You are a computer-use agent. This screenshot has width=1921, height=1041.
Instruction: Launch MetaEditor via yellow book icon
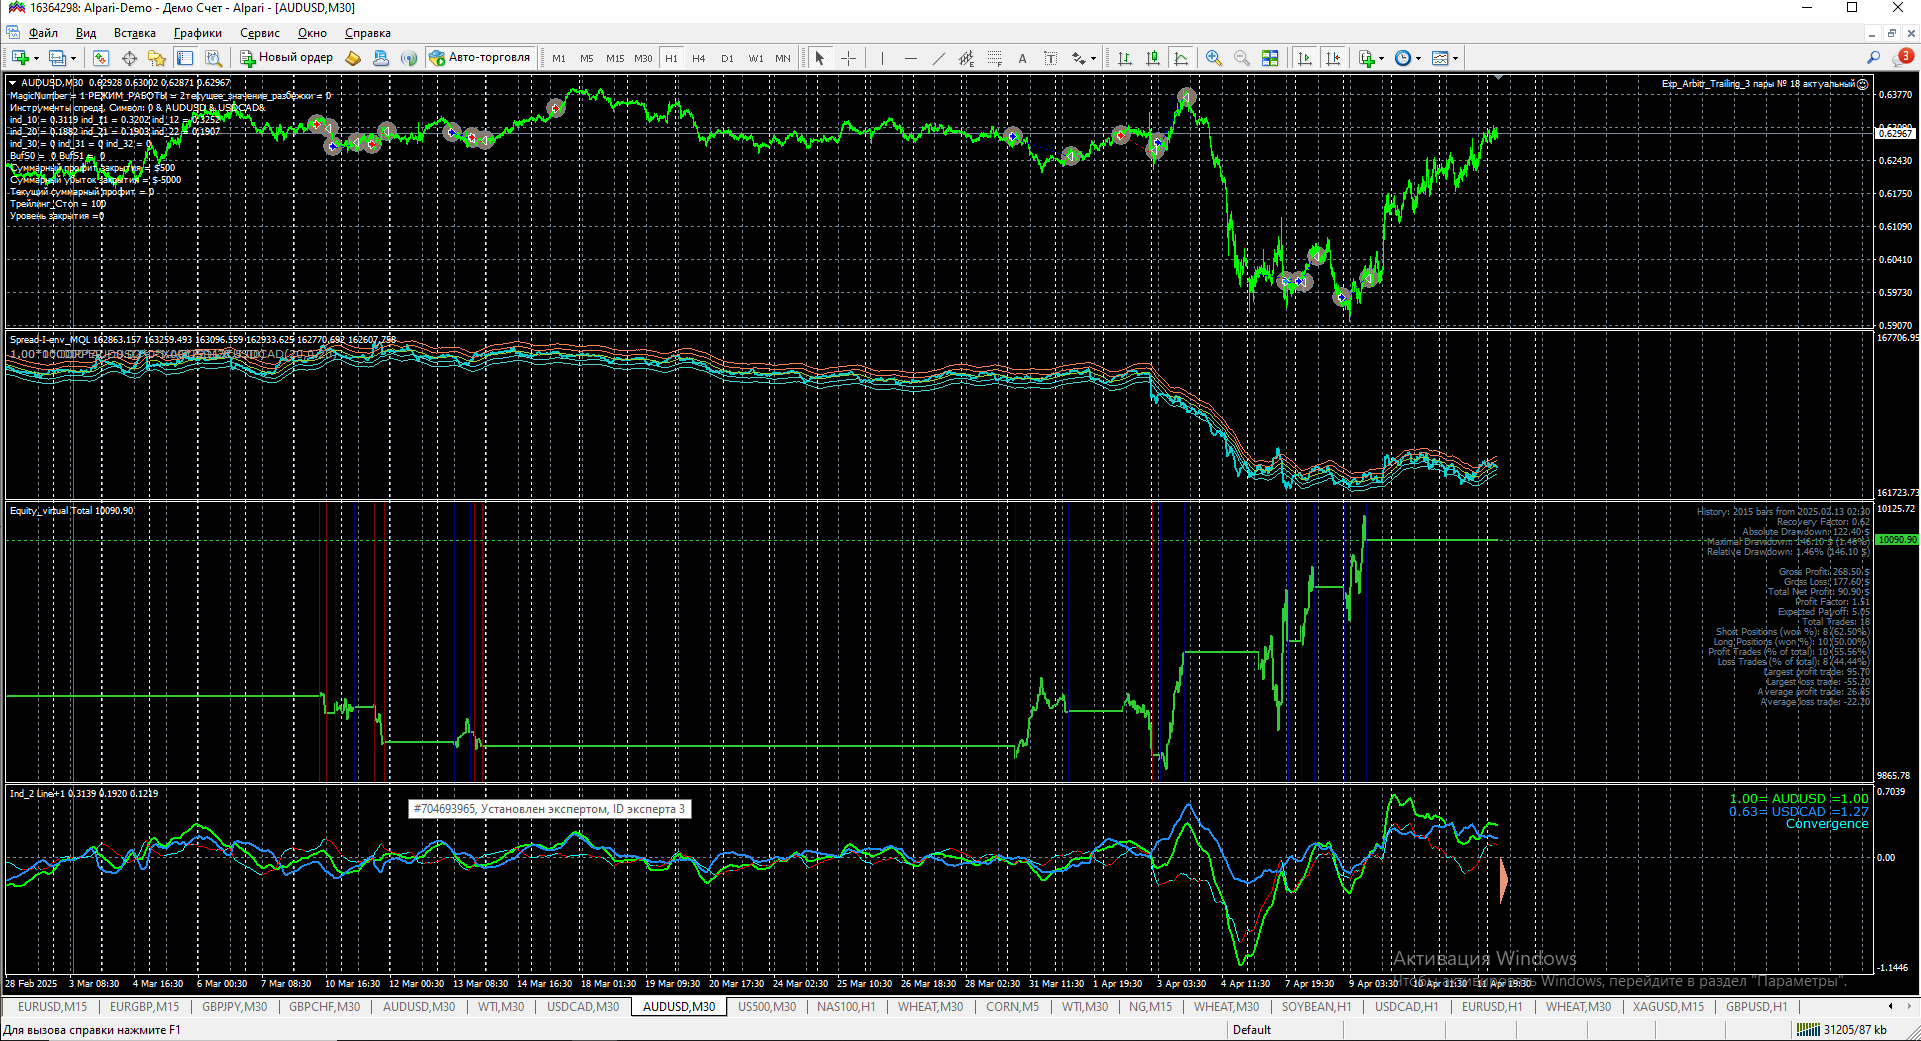353,58
